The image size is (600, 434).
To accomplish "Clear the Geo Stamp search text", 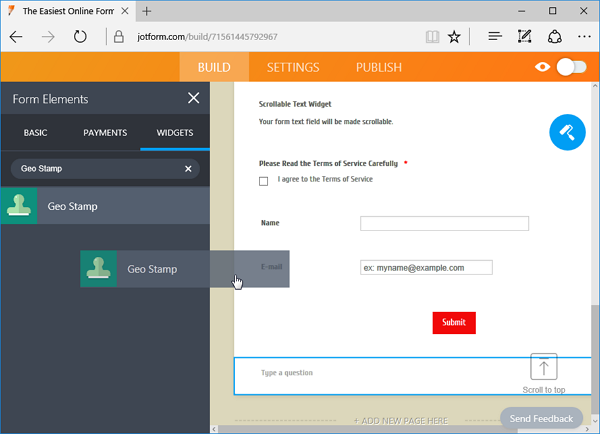I will (188, 169).
